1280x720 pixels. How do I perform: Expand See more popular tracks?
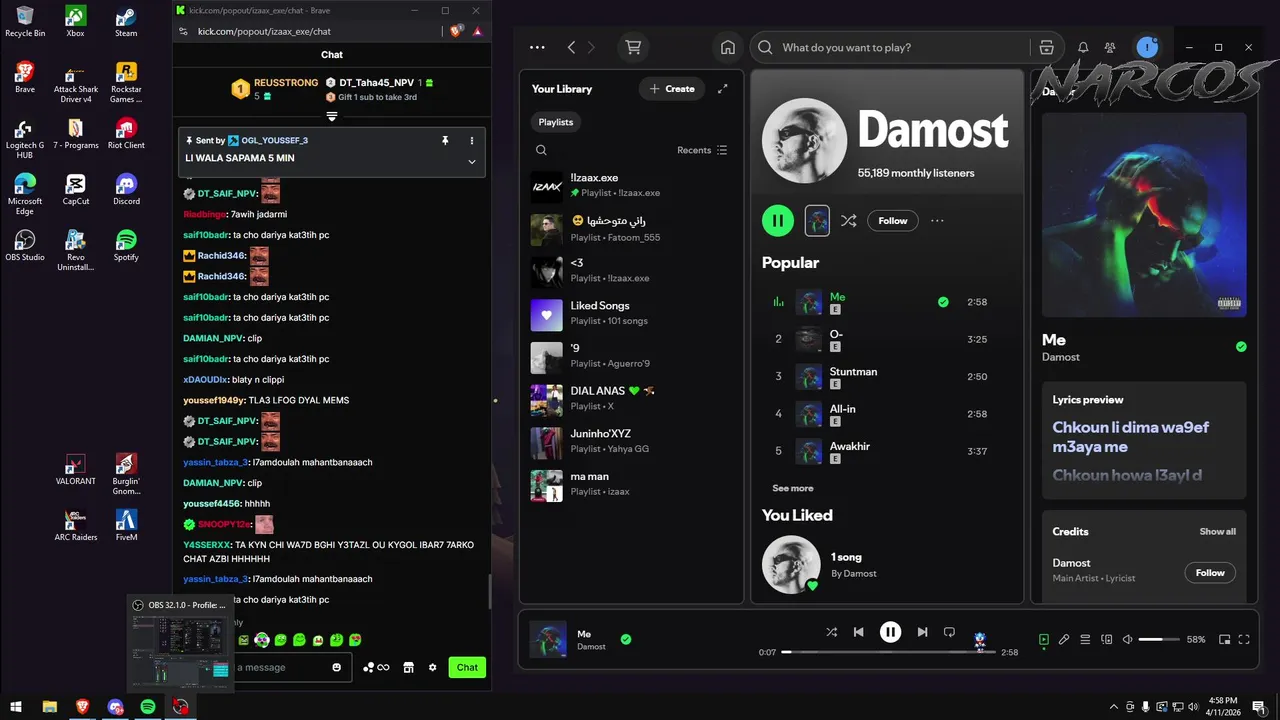click(793, 488)
